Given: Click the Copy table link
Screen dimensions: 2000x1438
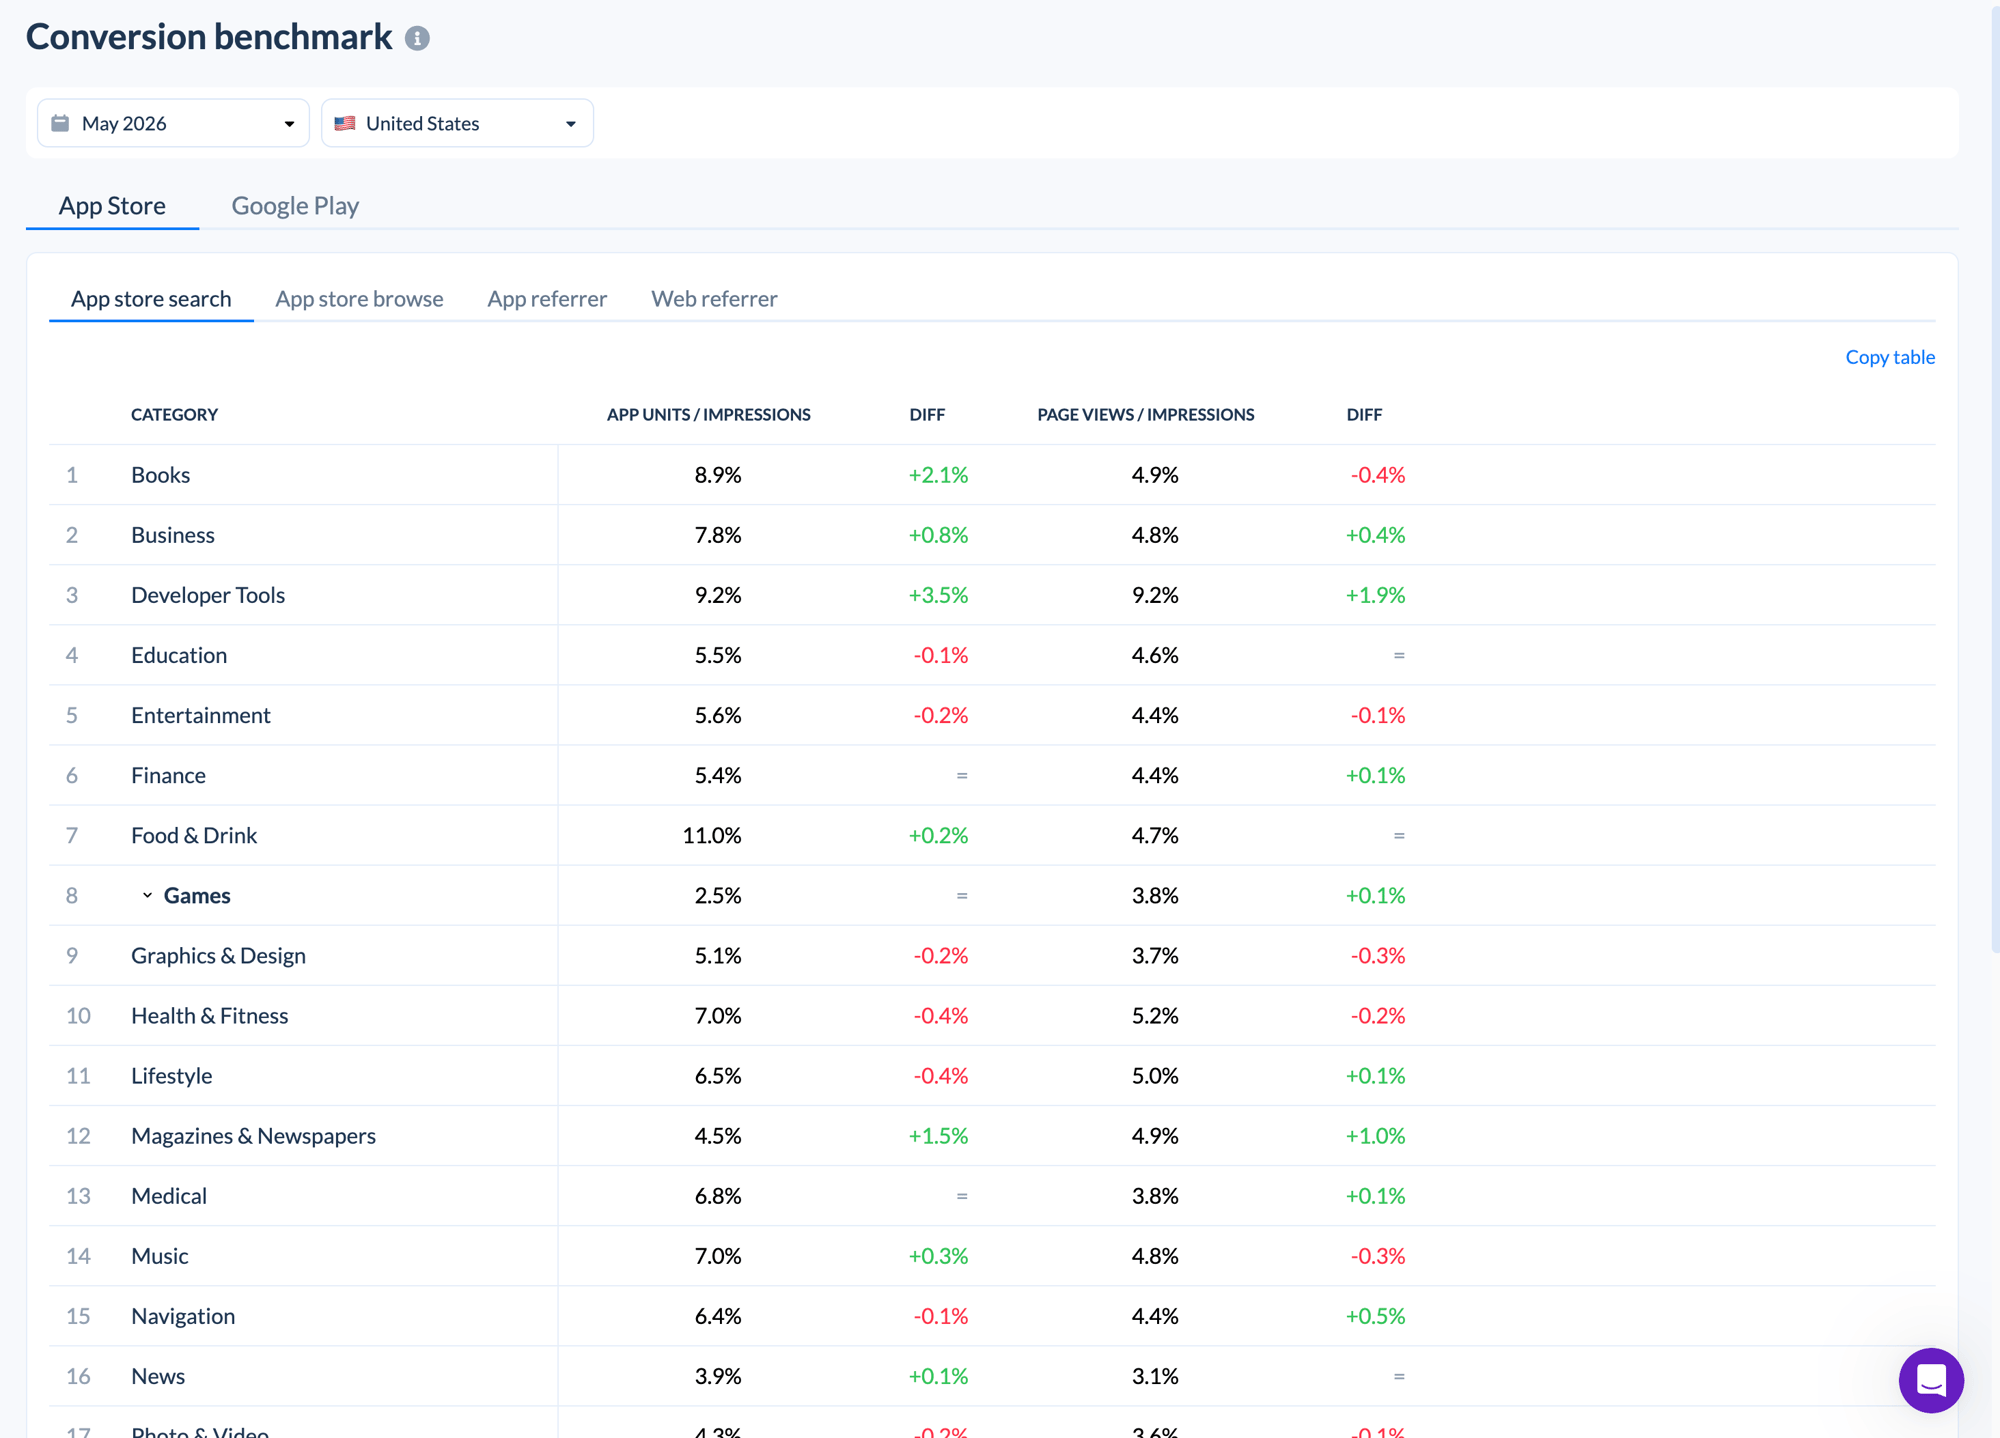Looking at the screenshot, I should pos(1890,357).
